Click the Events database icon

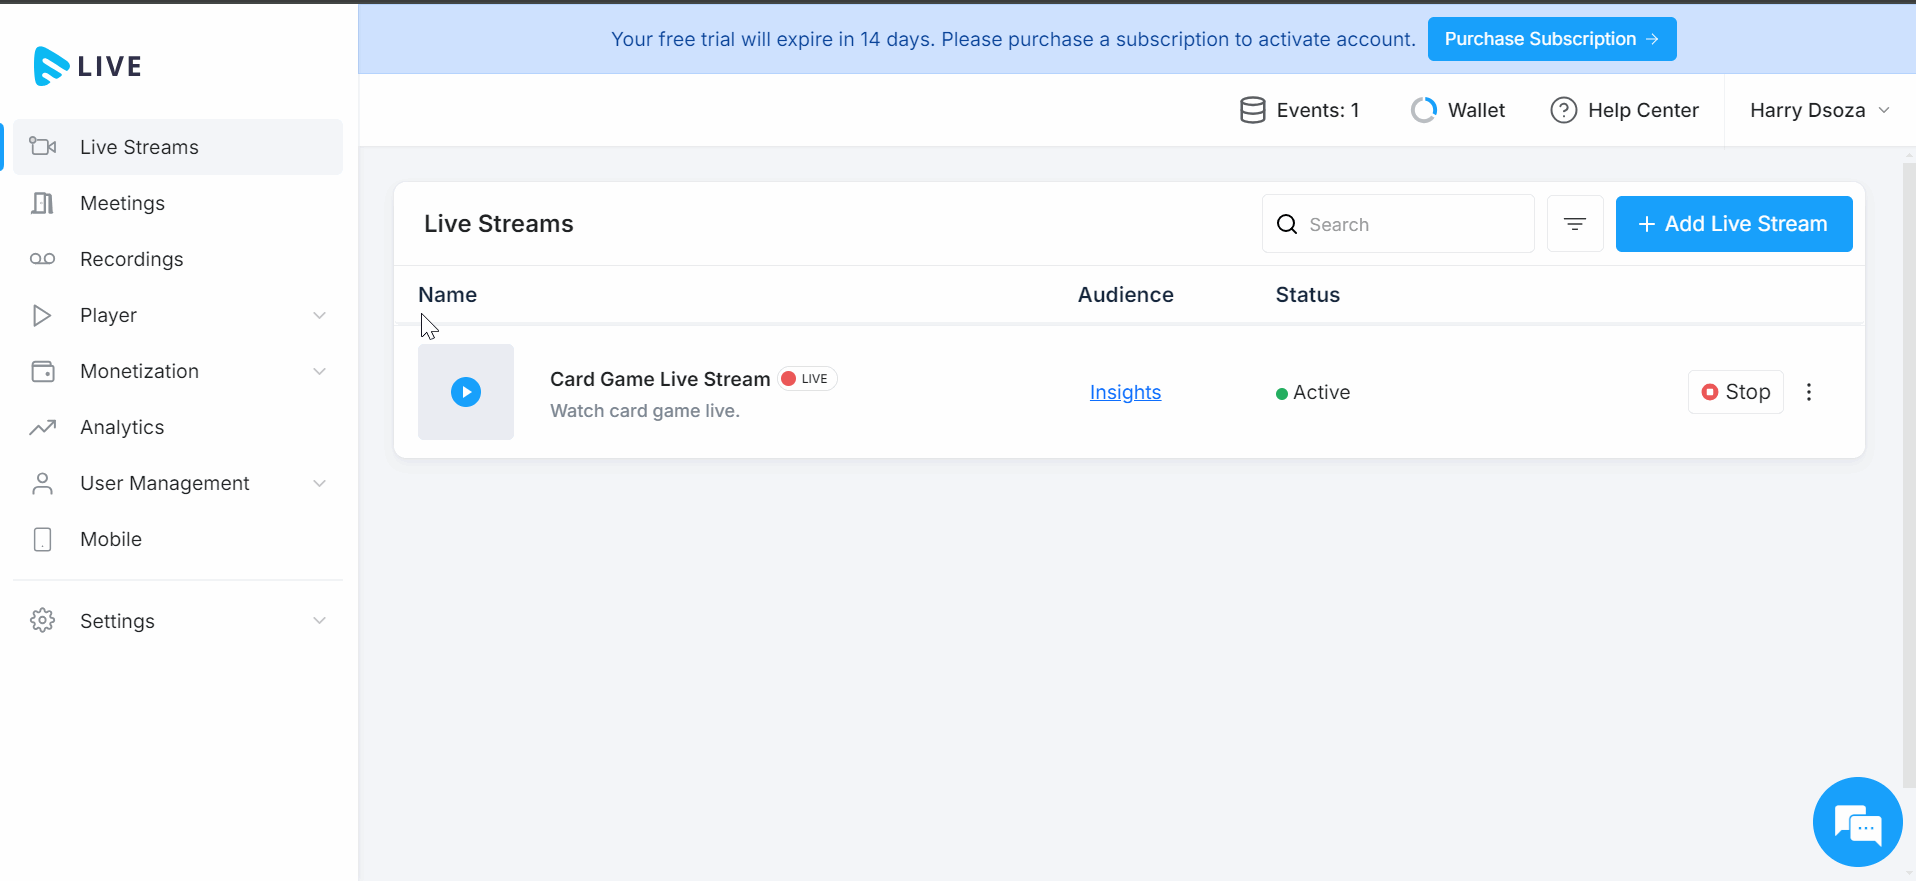(1252, 110)
